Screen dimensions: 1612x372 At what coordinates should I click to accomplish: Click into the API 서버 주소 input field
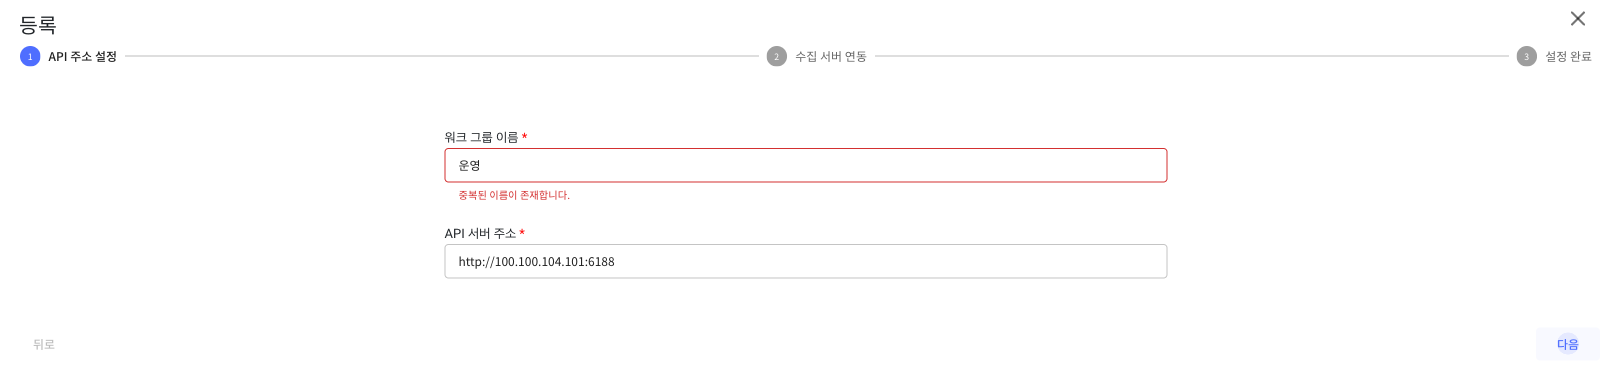click(x=806, y=261)
